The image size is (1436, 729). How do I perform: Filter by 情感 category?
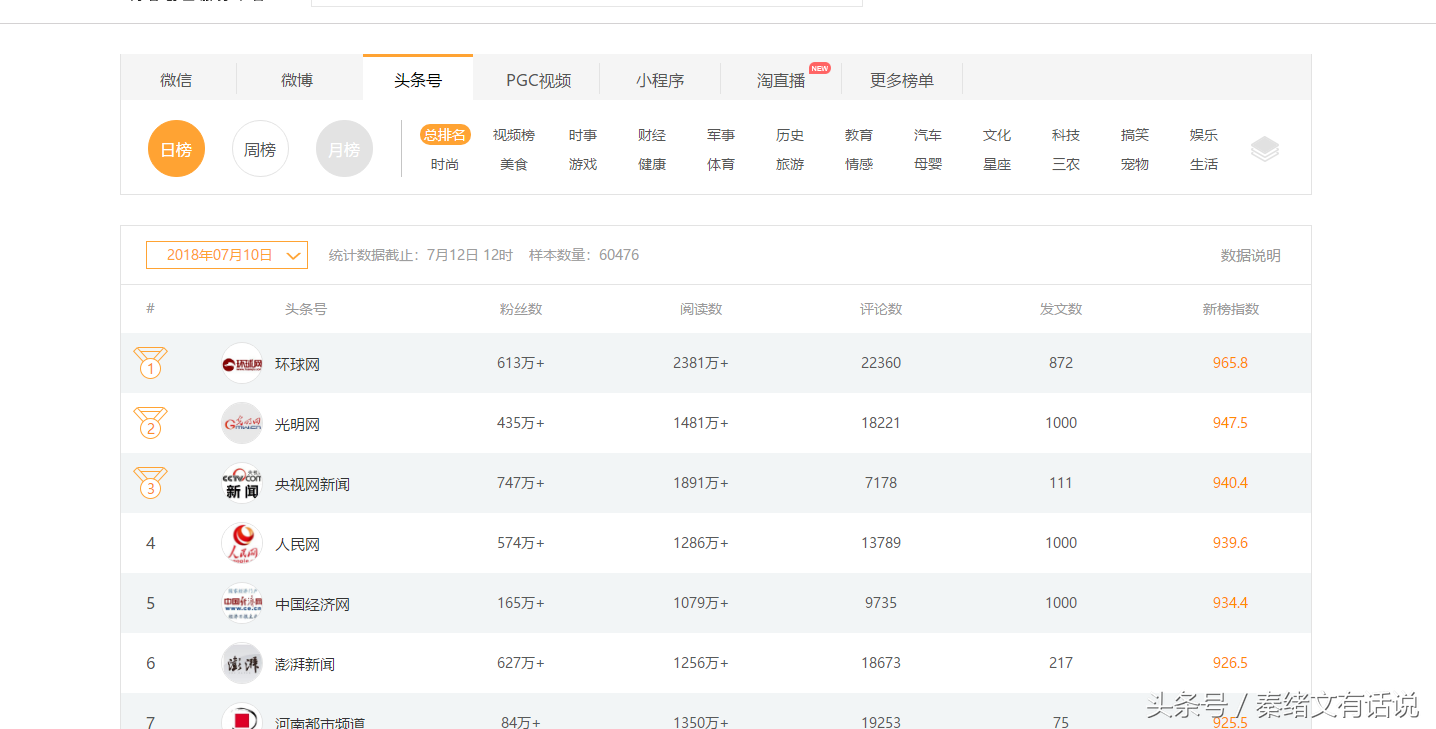coord(859,164)
